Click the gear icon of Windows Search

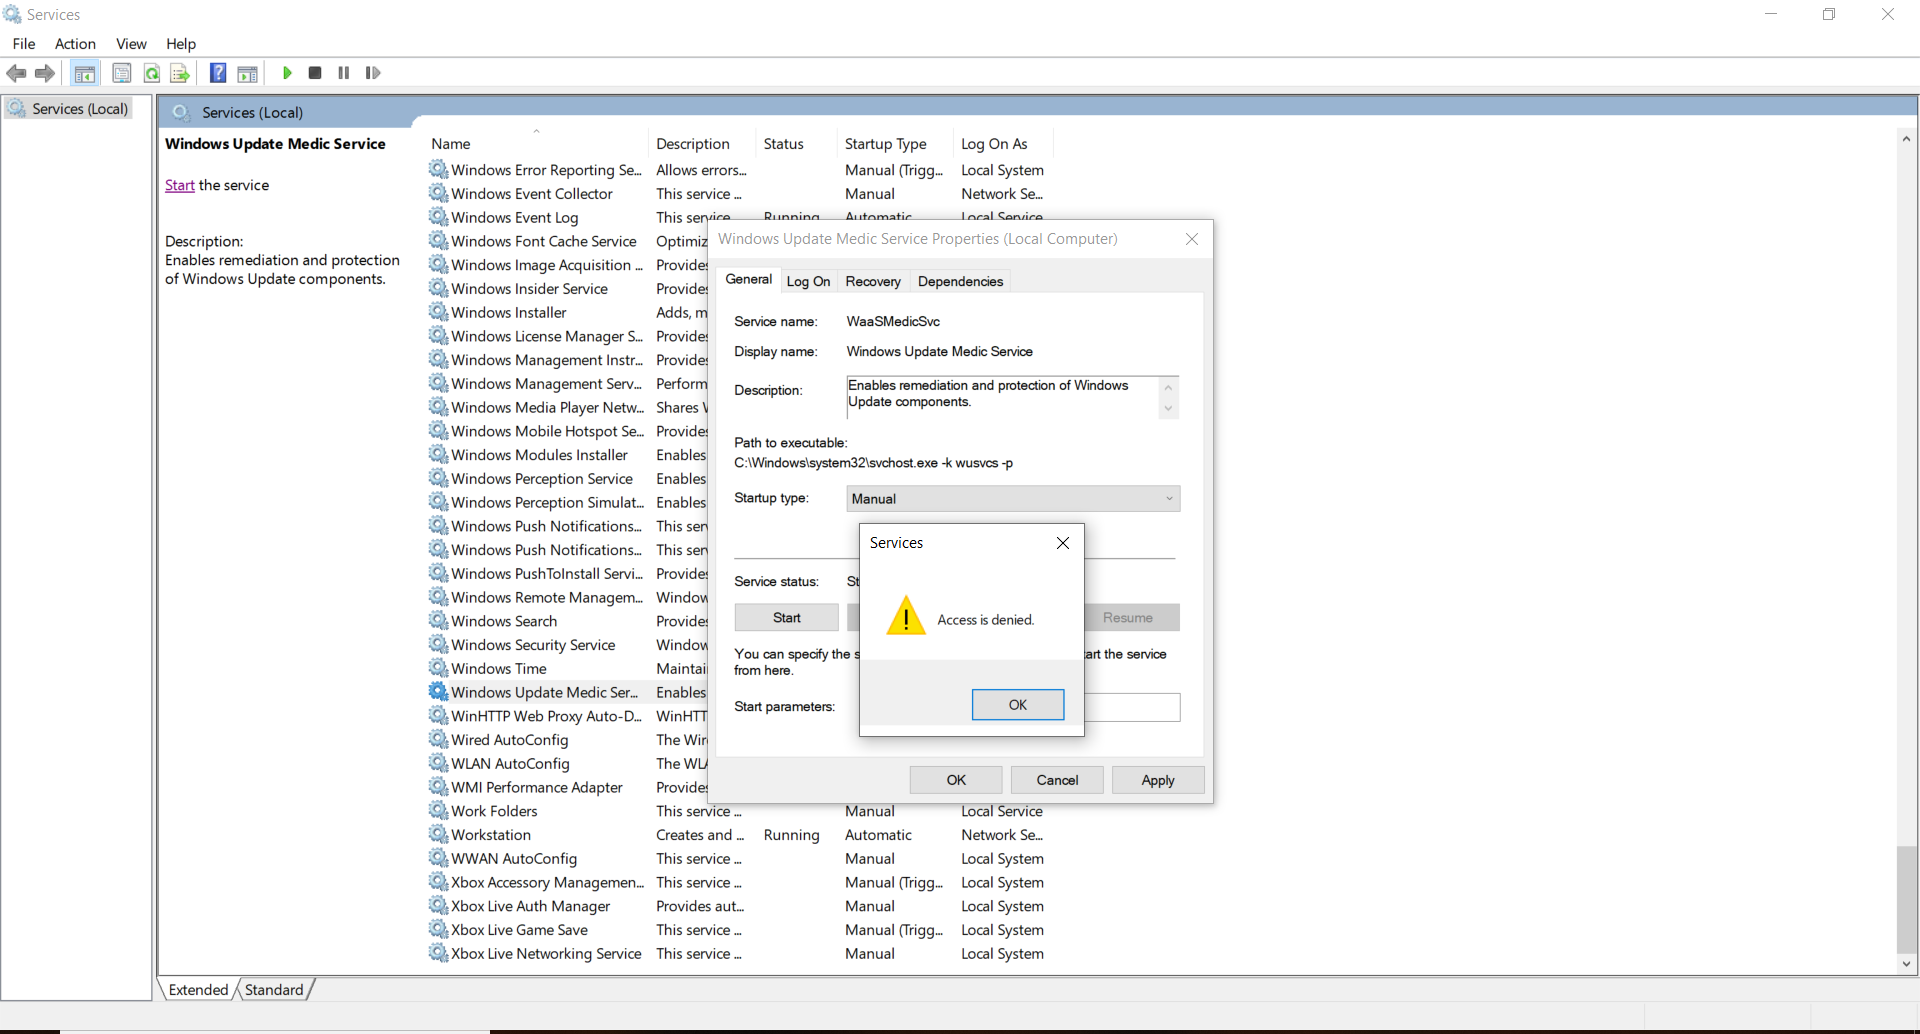[438, 621]
